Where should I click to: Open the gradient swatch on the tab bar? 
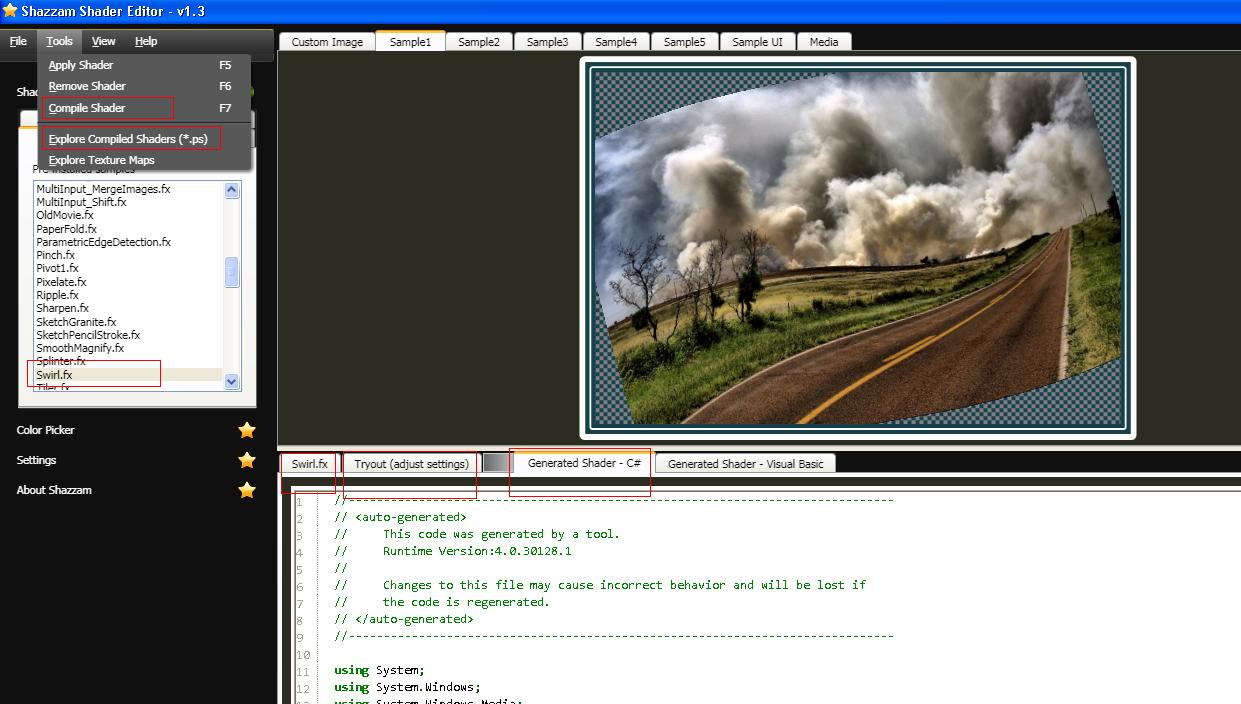496,462
